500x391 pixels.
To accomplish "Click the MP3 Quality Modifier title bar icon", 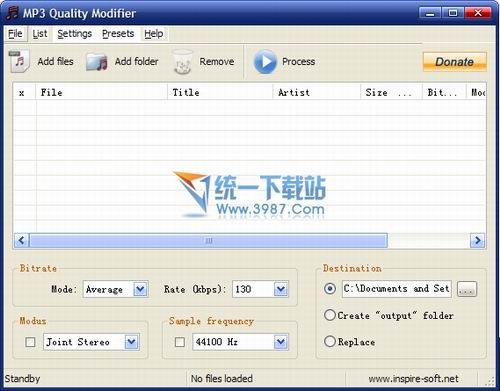I will (12, 13).
